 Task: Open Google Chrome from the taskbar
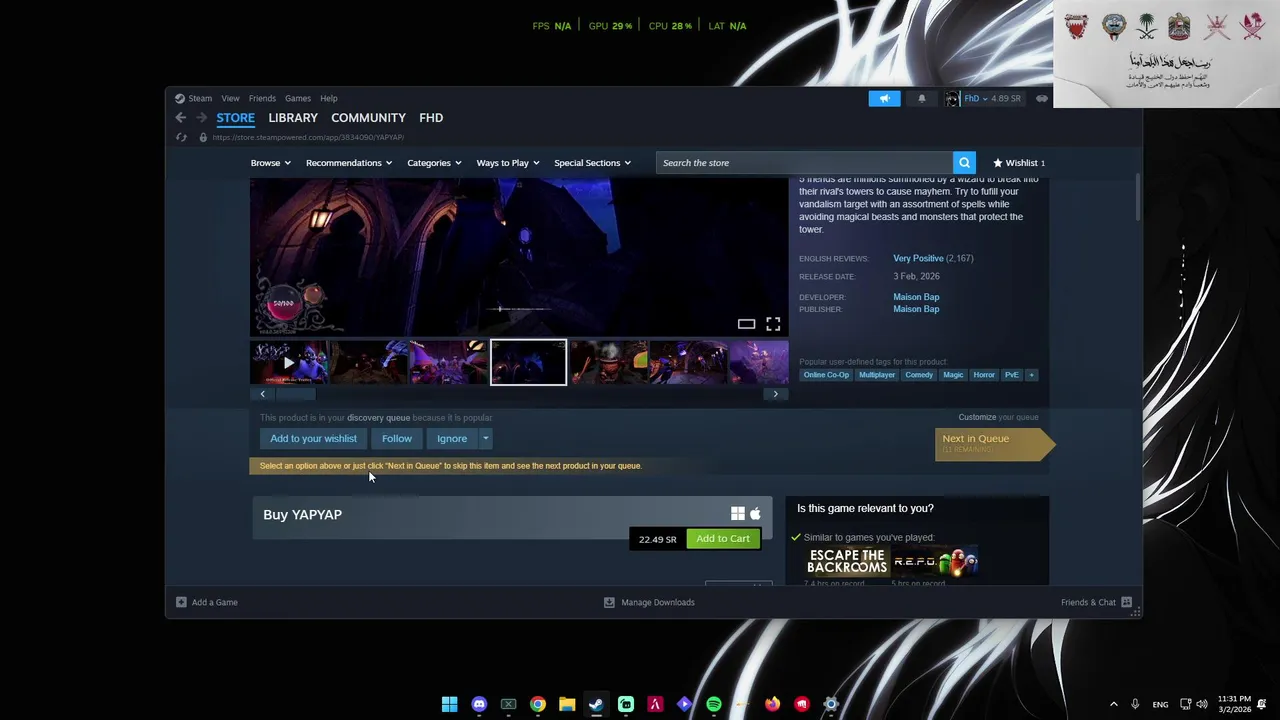click(538, 704)
